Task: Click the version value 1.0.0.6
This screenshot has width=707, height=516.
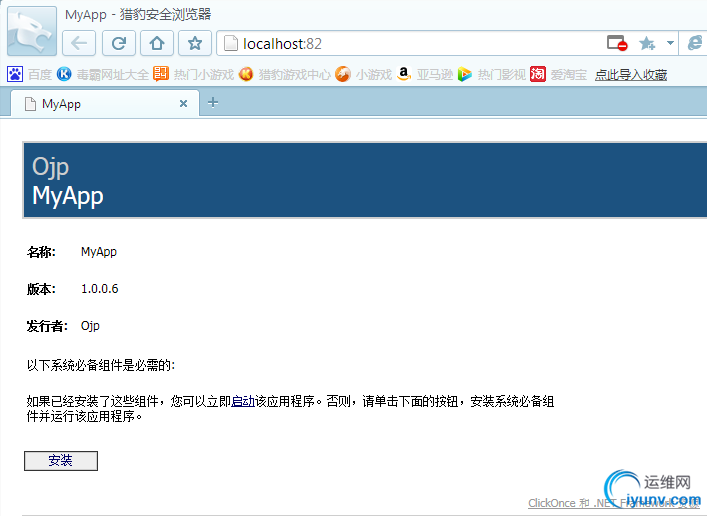Action: click(100, 289)
